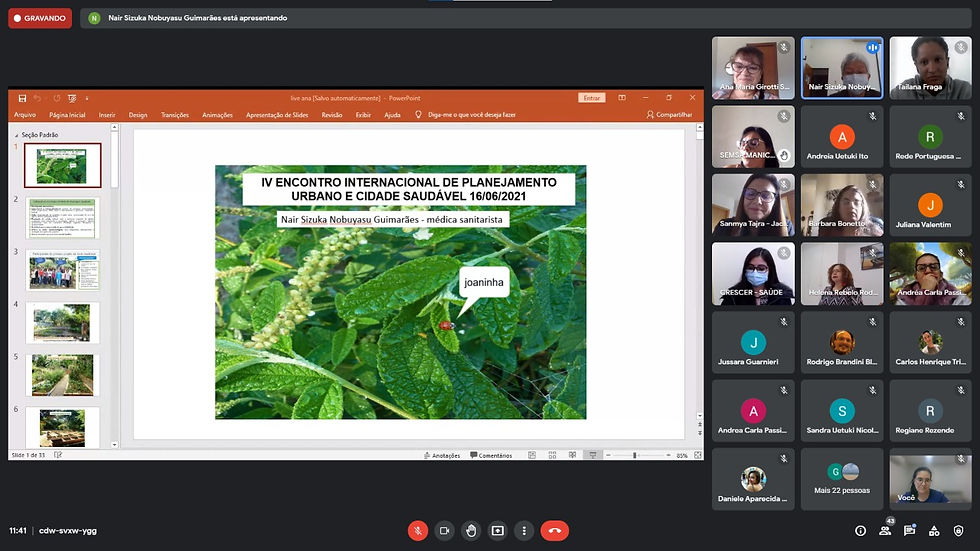Select the Animações ribbon tab
This screenshot has width=980, height=551.
click(217, 115)
